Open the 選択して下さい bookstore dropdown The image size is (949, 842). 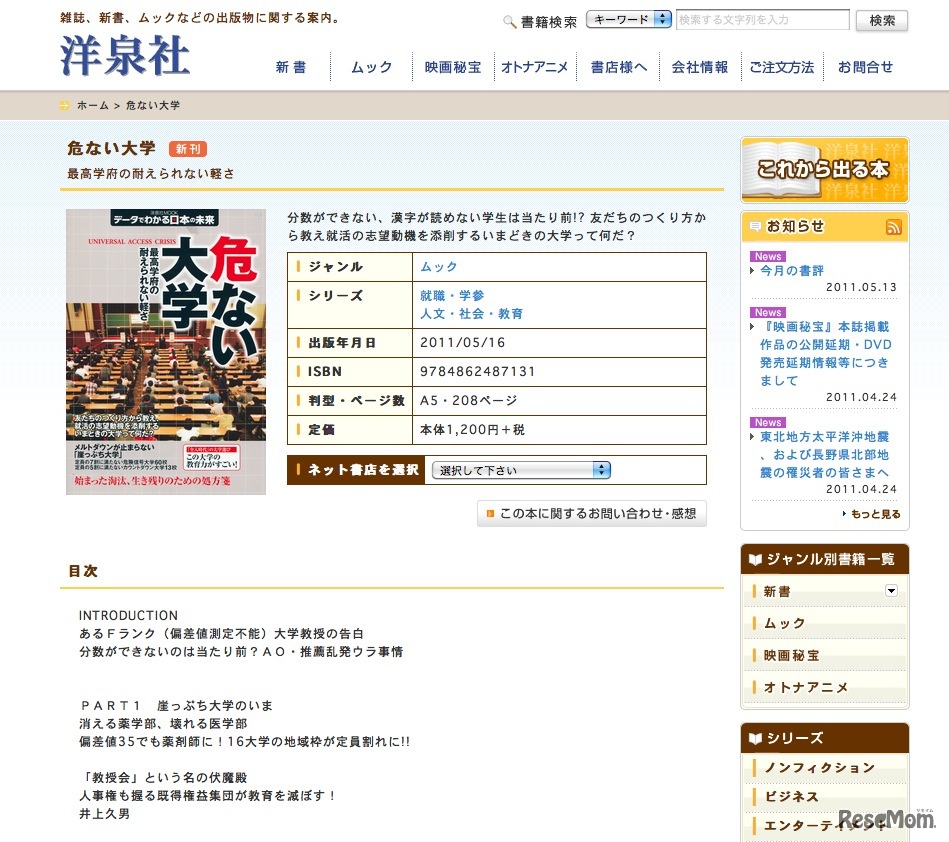[x=520, y=470]
